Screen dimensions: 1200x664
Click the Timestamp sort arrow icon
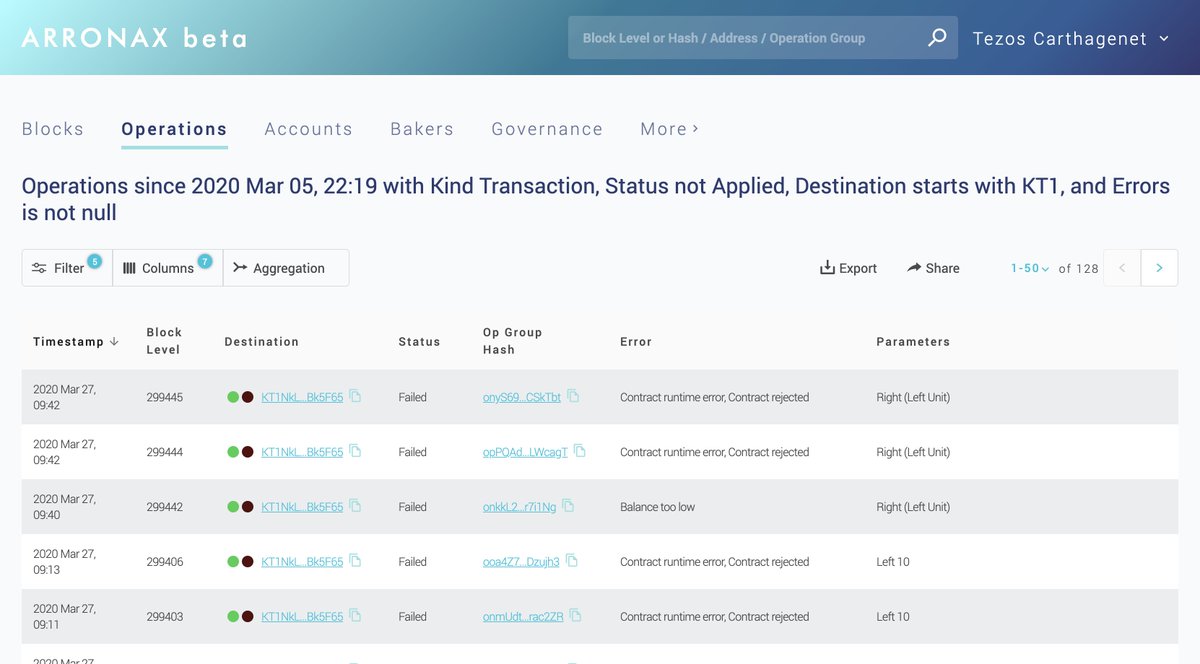pyautogui.click(x=114, y=341)
